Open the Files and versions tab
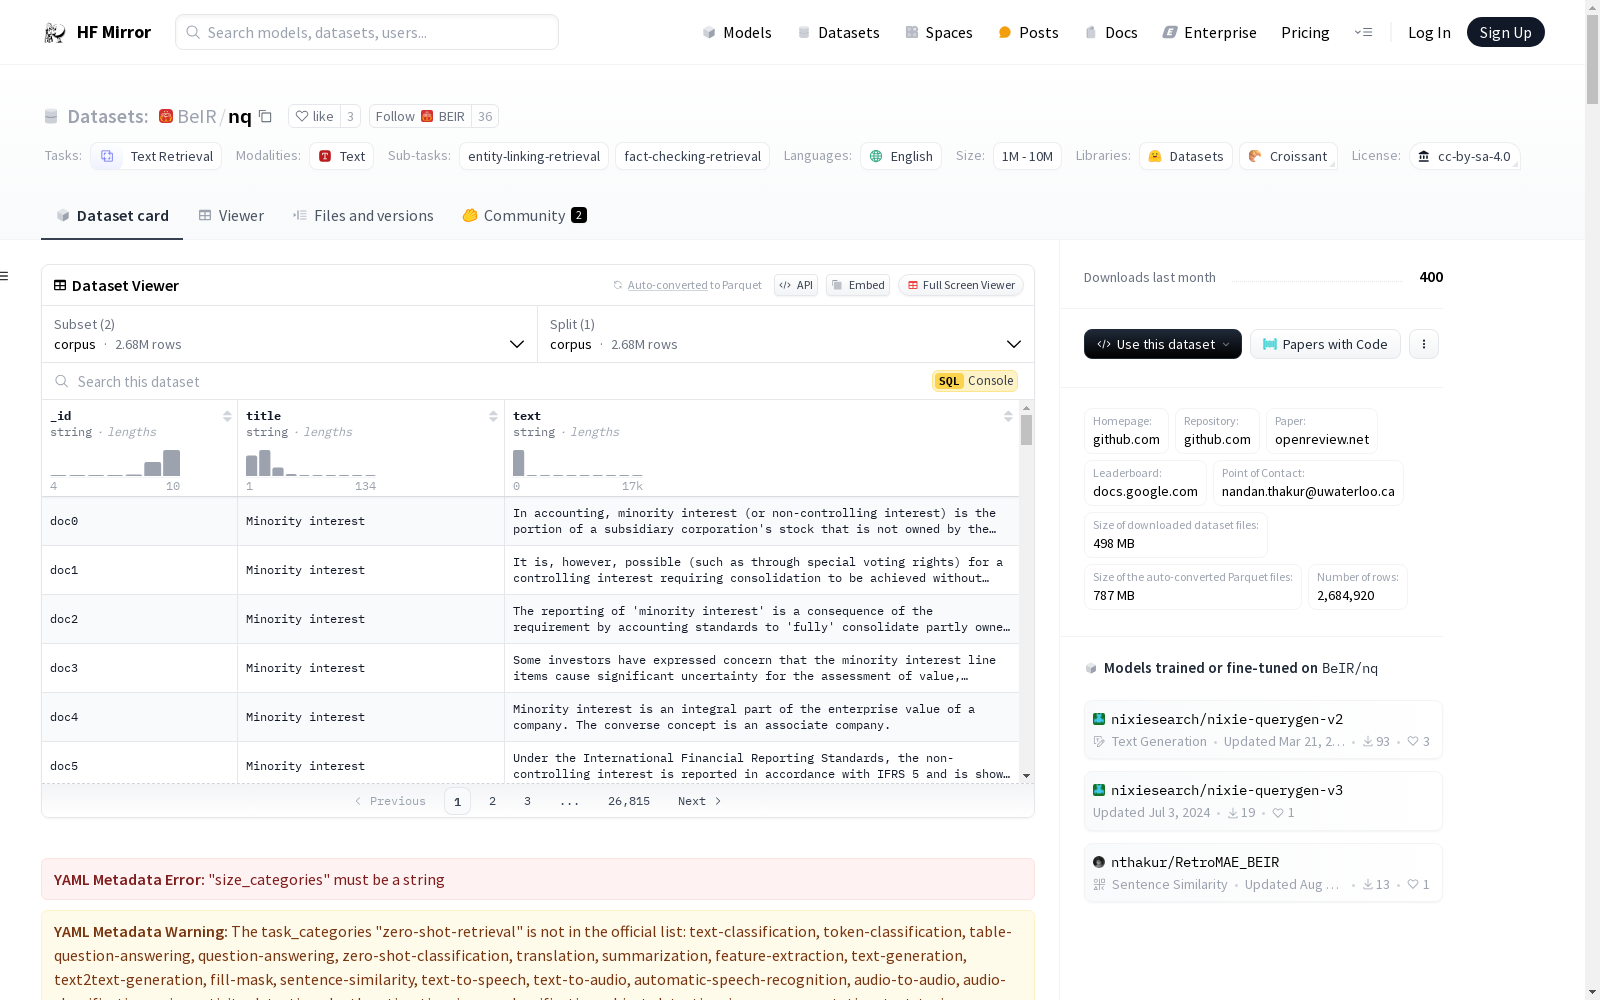The image size is (1600, 1000). [x=363, y=216]
